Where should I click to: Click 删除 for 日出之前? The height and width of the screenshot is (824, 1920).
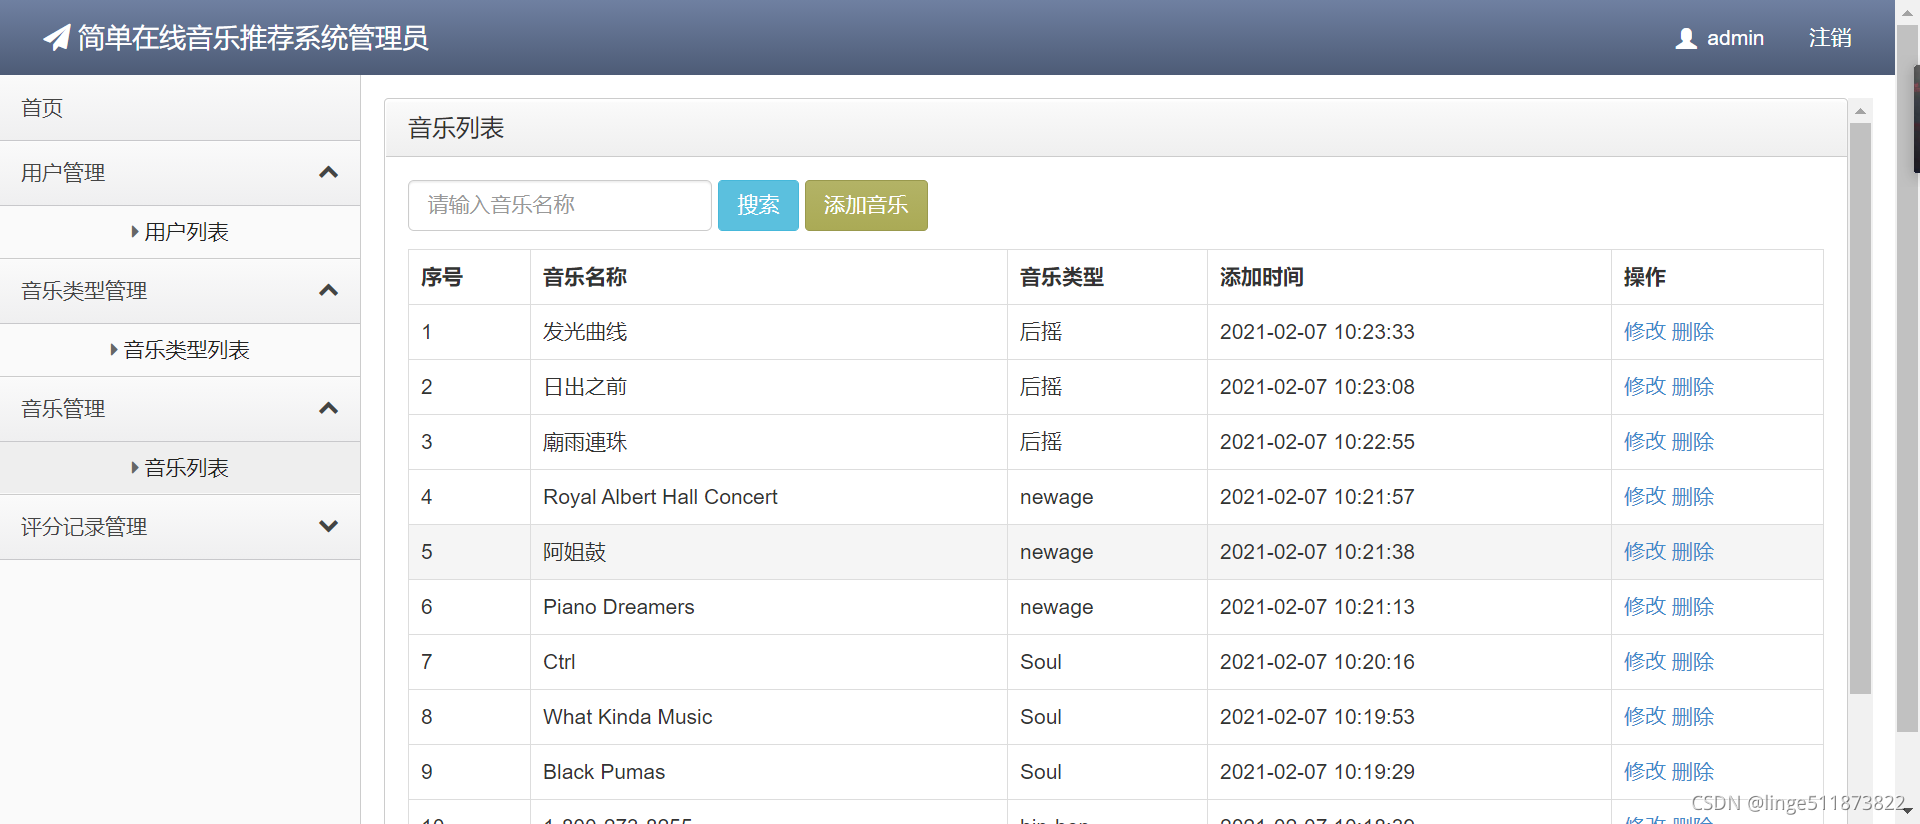(1693, 387)
